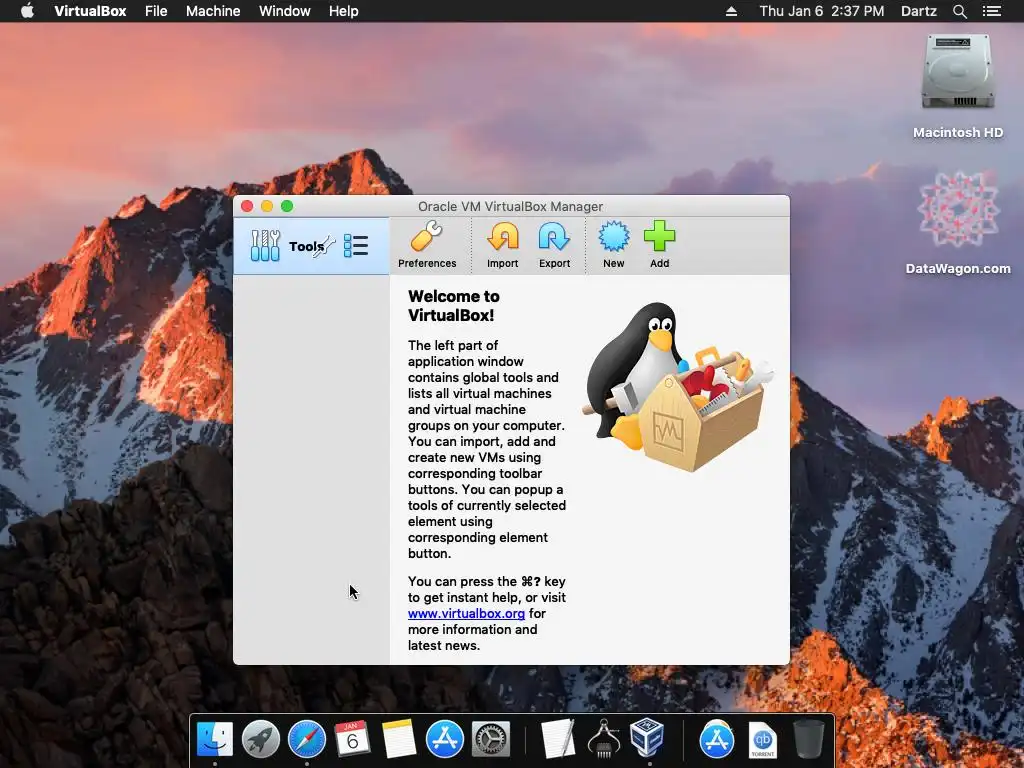Open Notes in the Dock

point(398,740)
